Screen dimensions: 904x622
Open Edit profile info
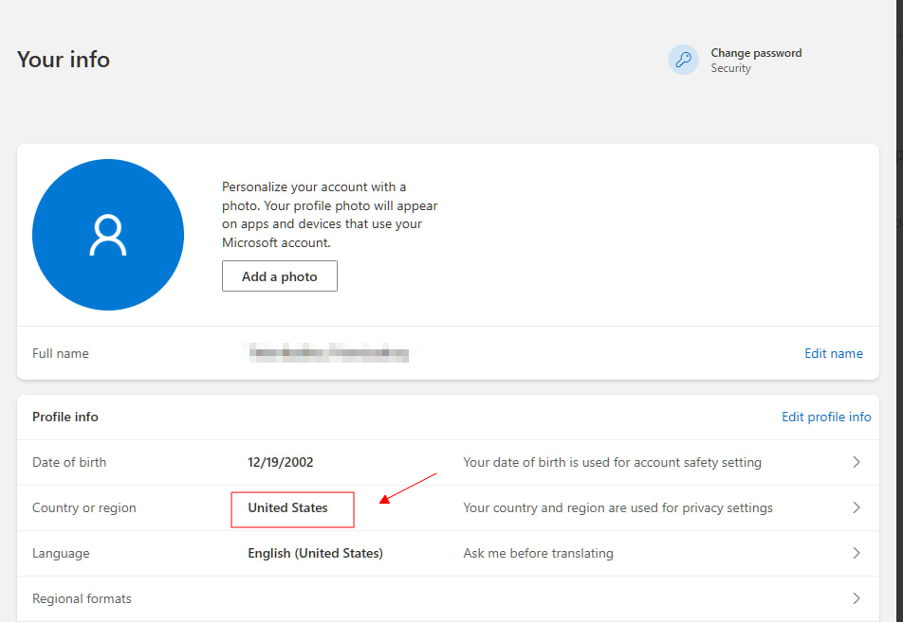826,417
